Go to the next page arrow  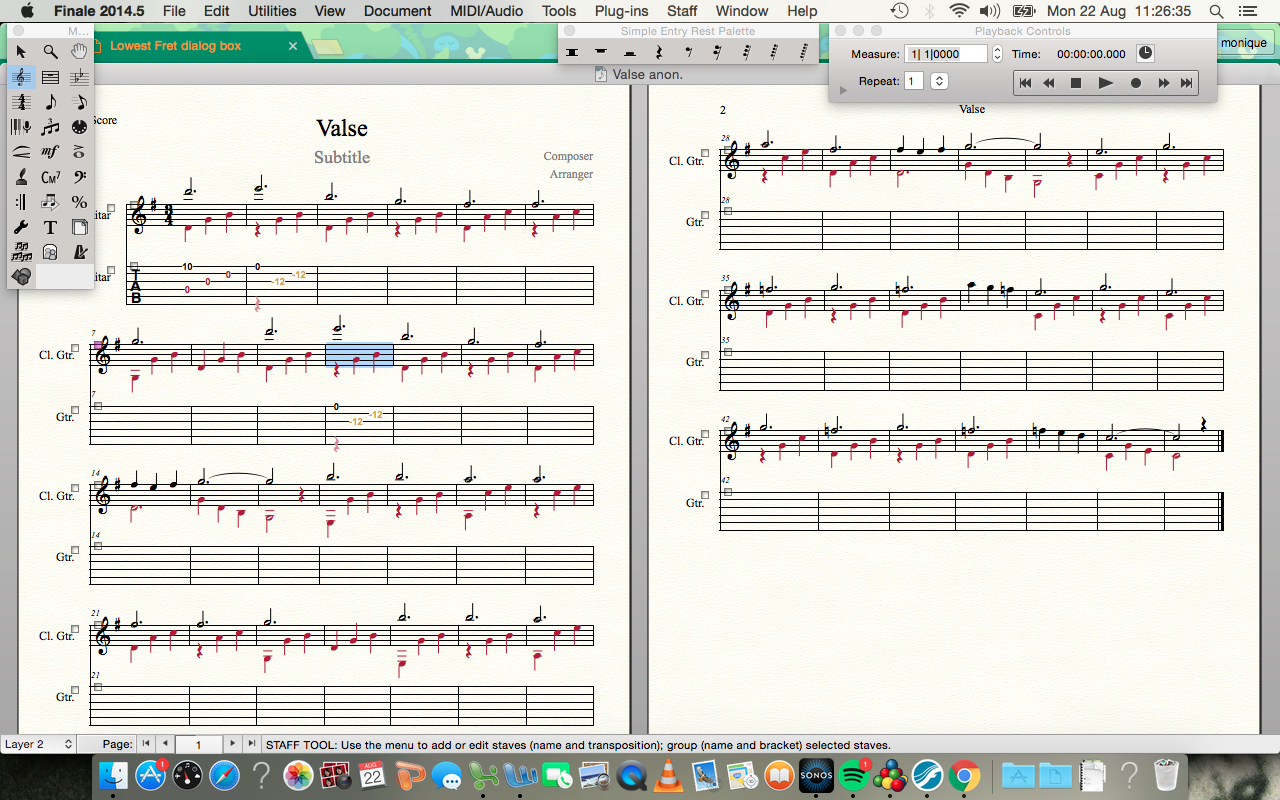tap(232, 744)
